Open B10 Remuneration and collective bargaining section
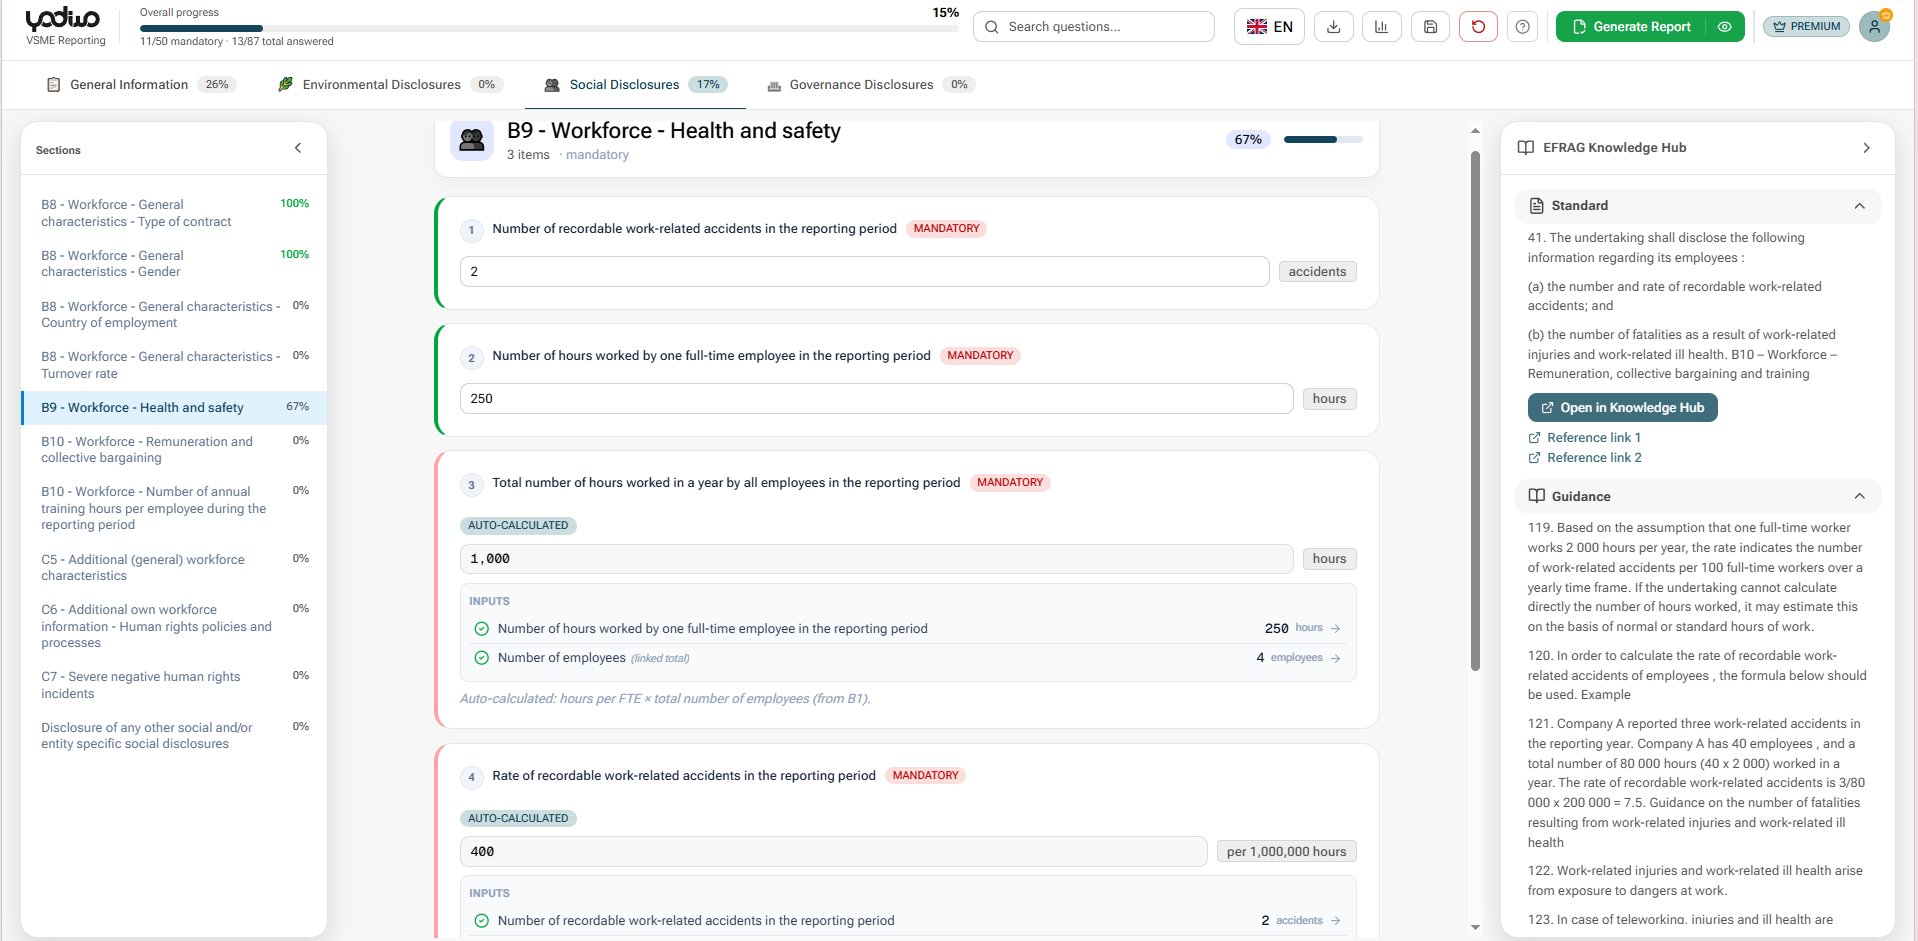 click(174, 450)
